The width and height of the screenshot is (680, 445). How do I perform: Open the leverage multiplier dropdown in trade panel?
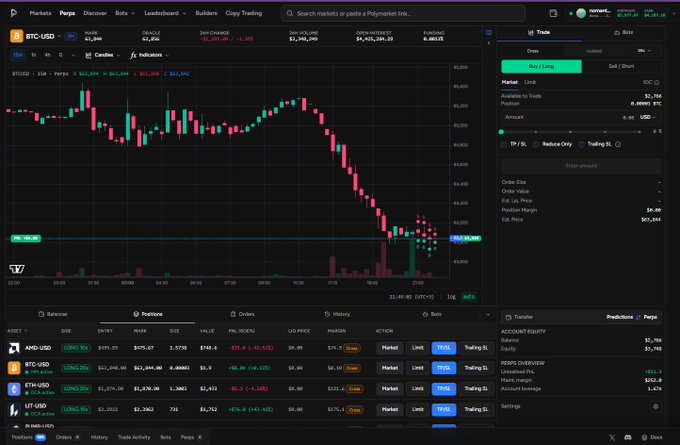pos(644,51)
